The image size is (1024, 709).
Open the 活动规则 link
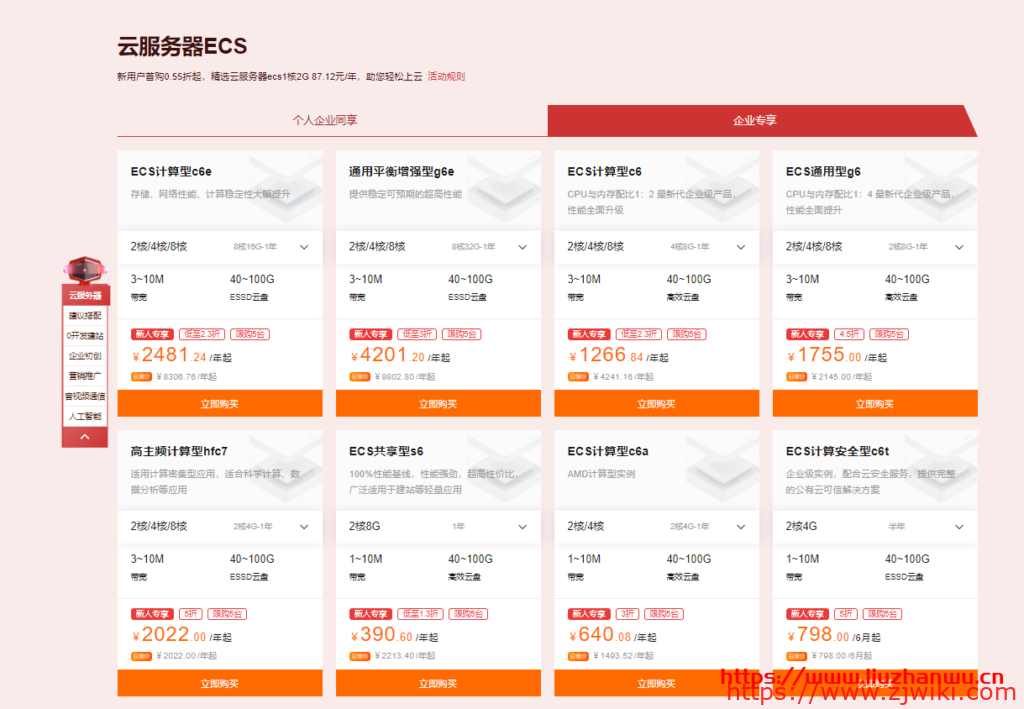coord(446,76)
